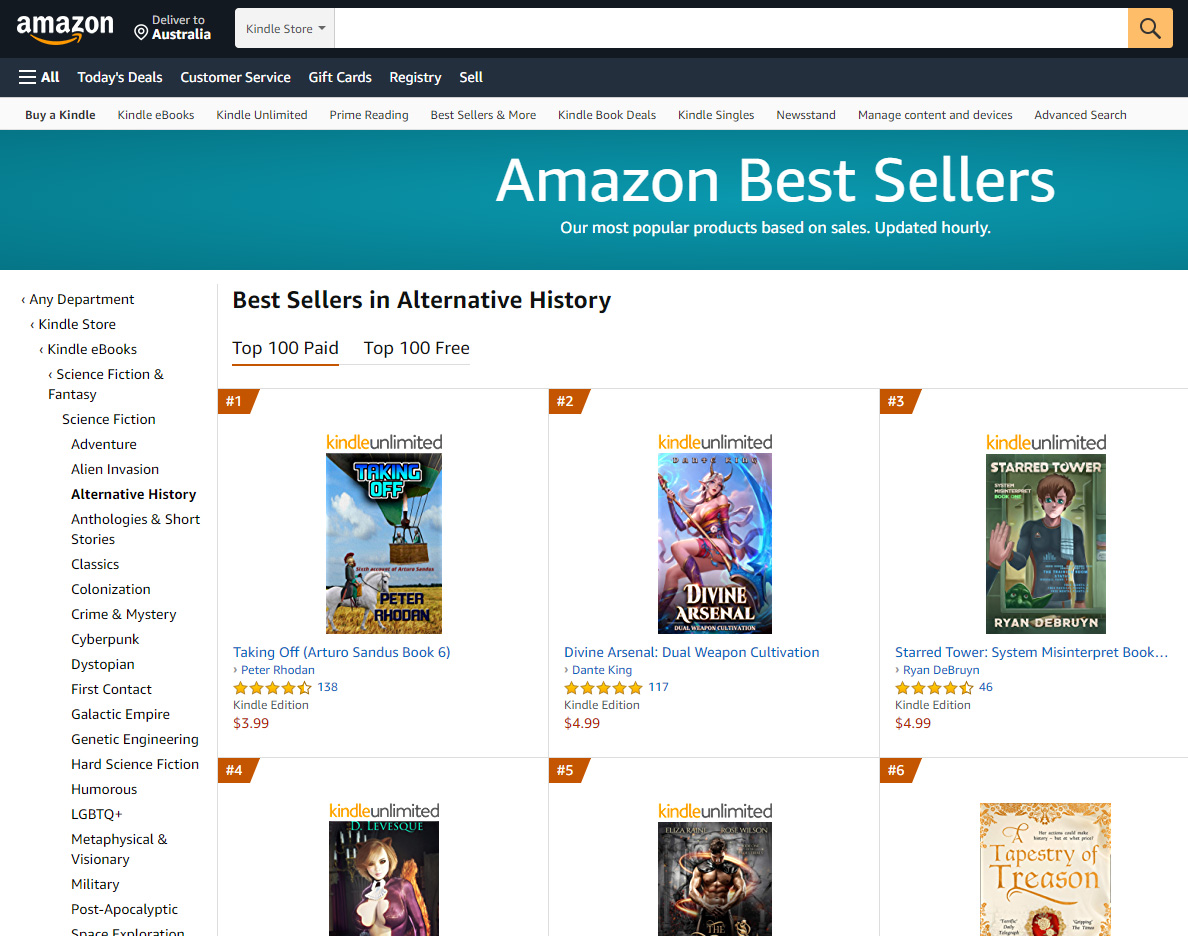The width and height of the screenshot is (1188, 936).
Task: Click the star rating for Starred Tower
Action: [934, 688]
